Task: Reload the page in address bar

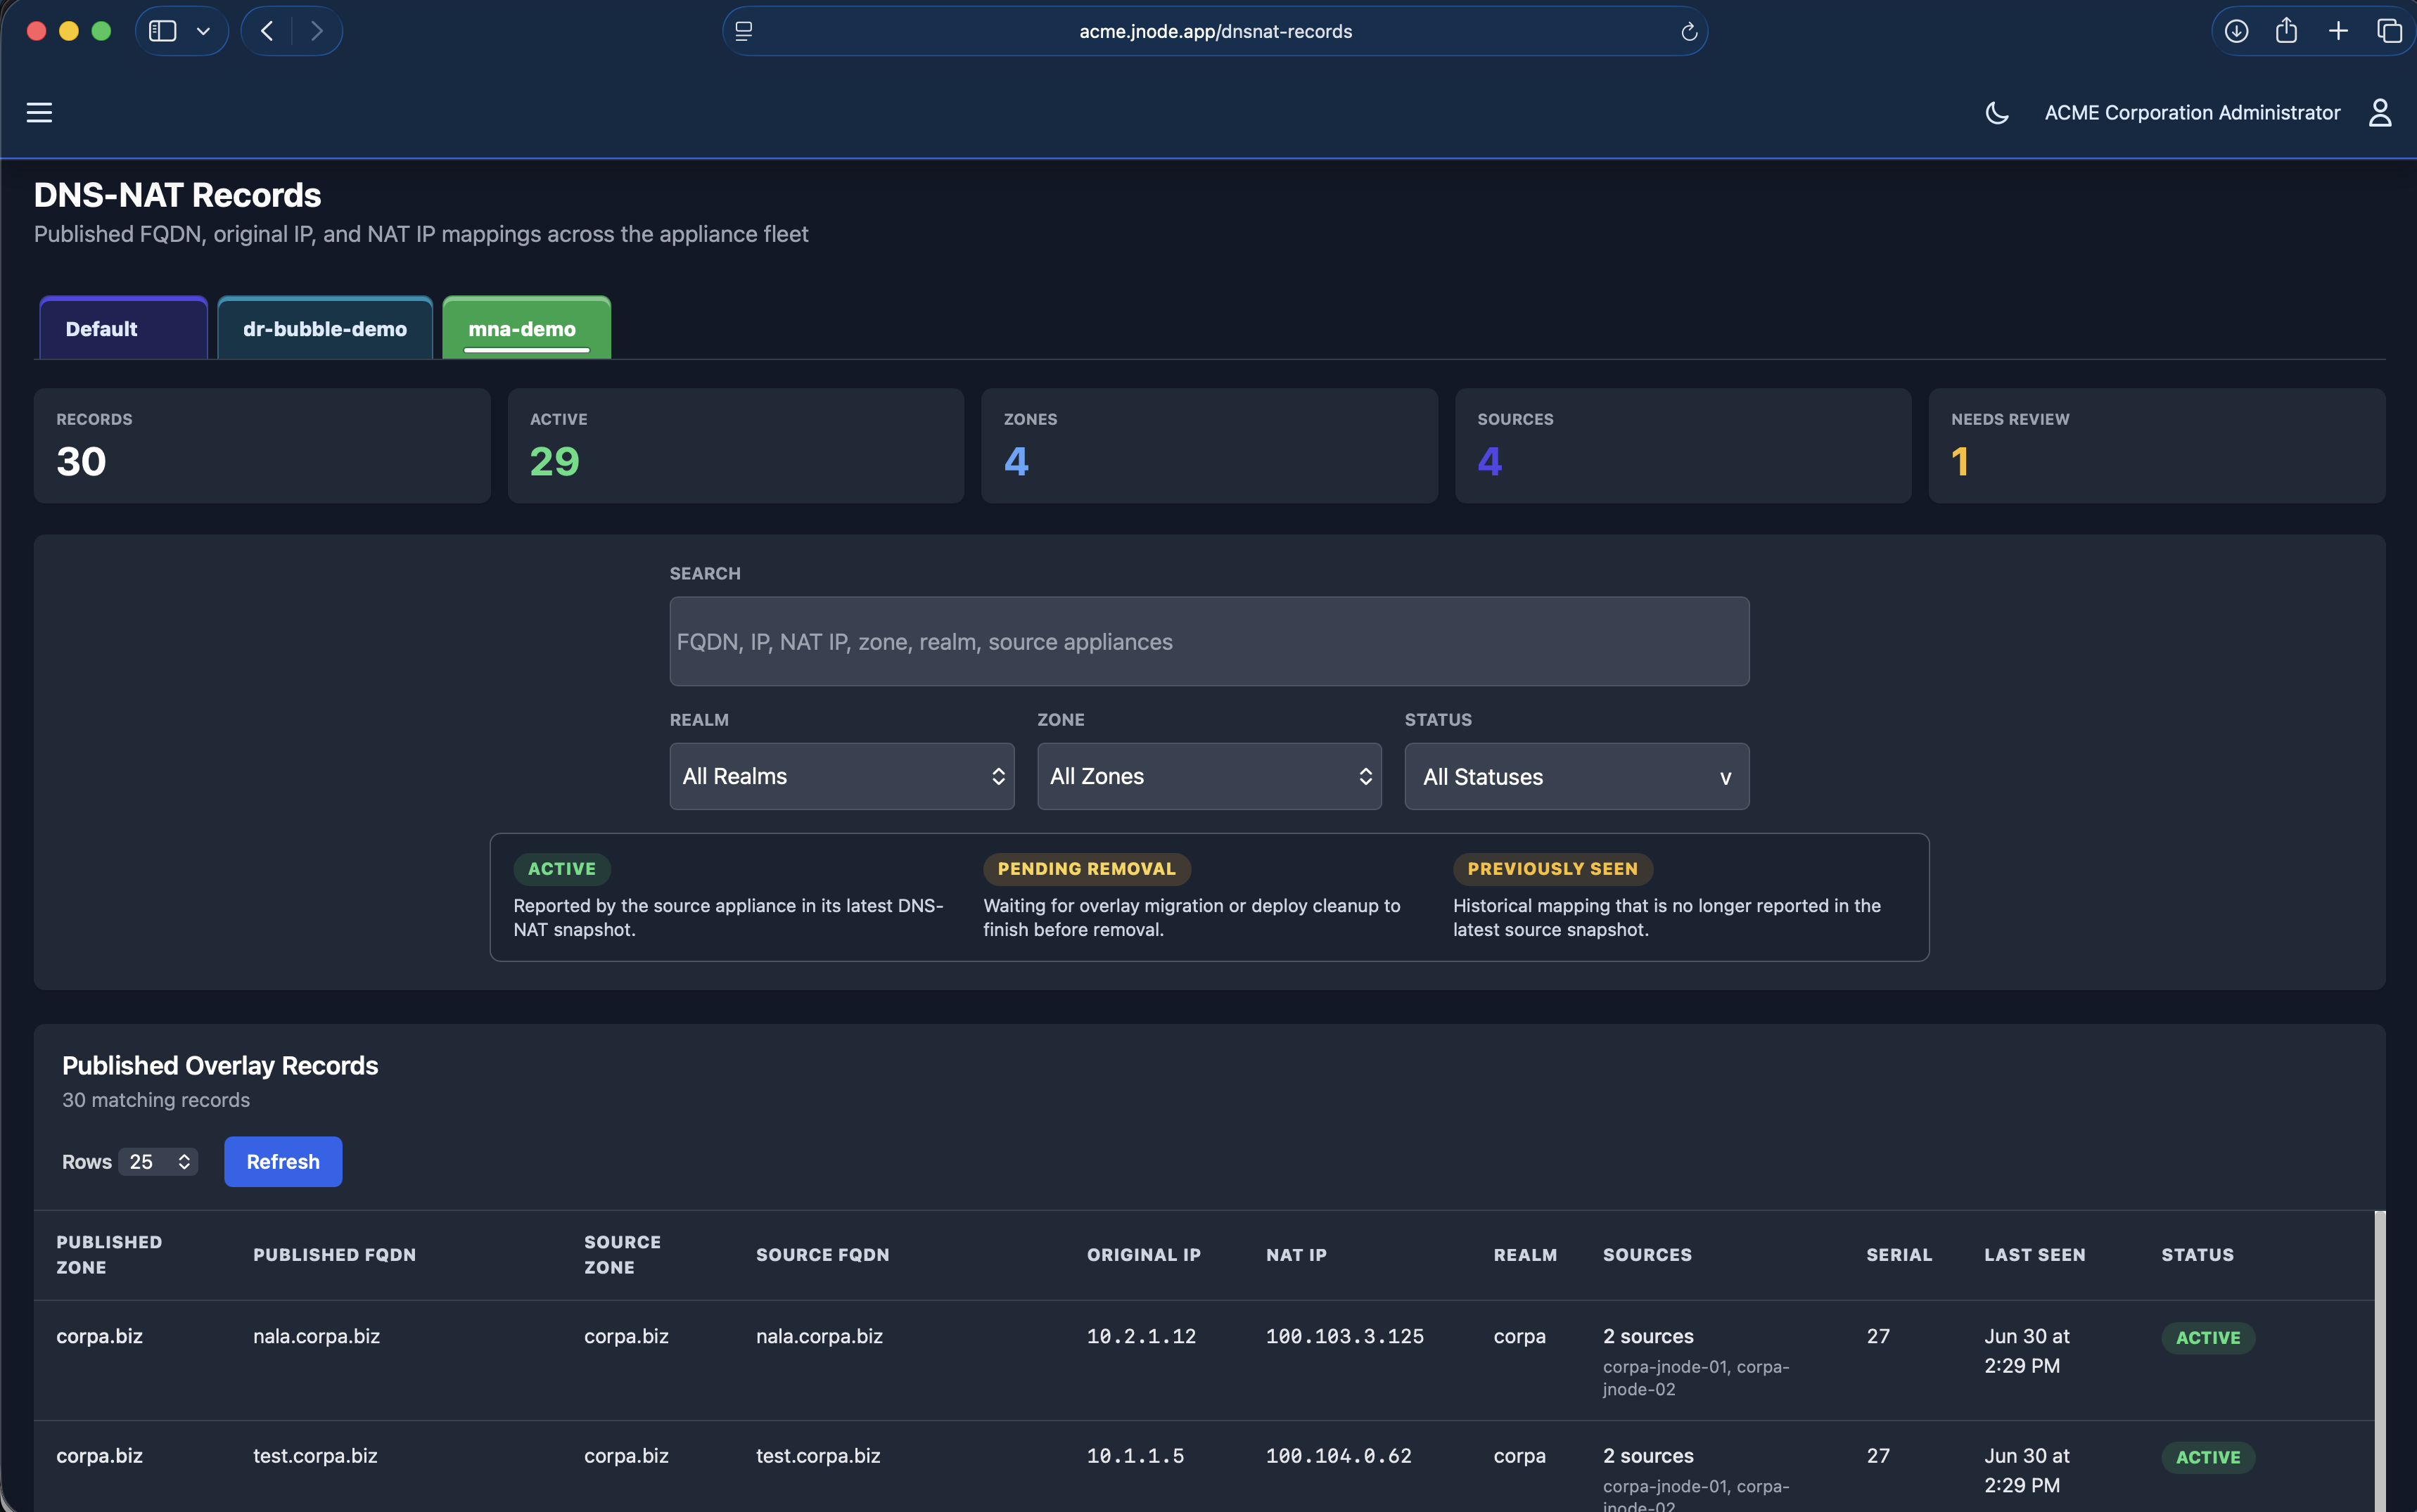Action: tap(1689, 32)
